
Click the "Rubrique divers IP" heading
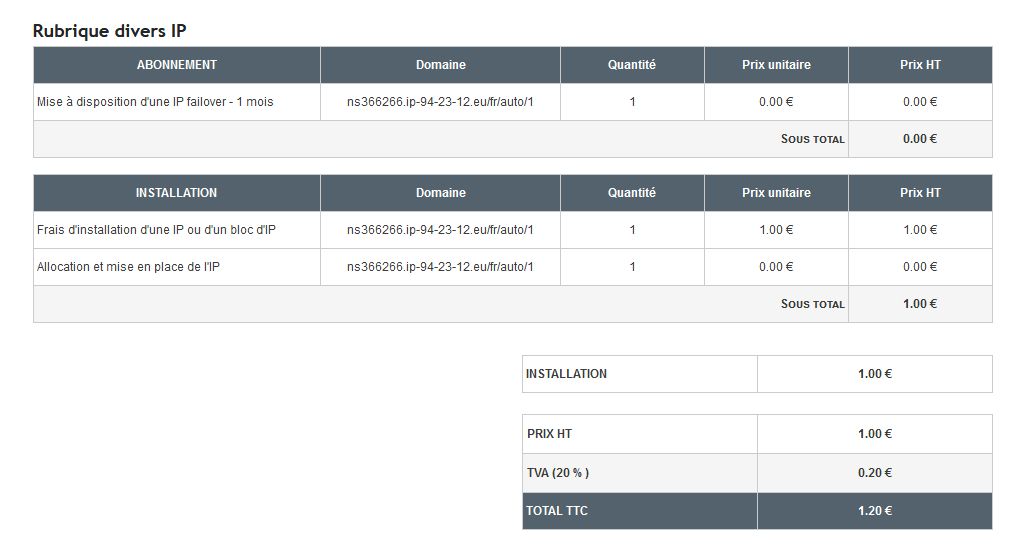(109, 30)
